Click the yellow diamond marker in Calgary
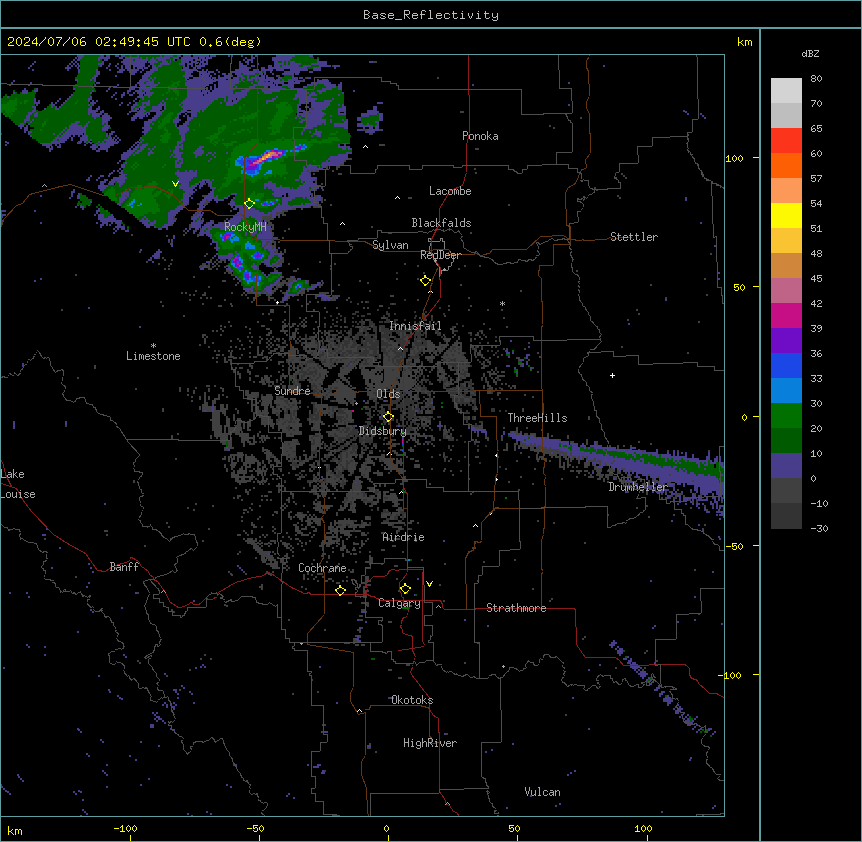 click(x=405, y=589)
